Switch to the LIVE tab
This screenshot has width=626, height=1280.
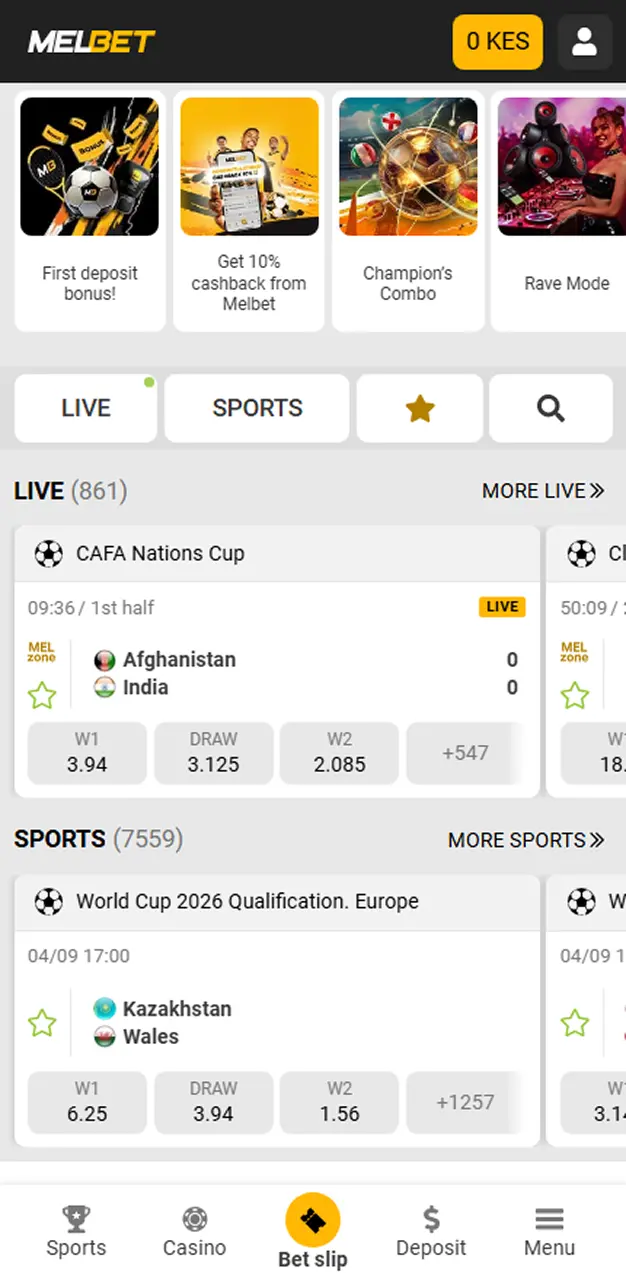click(x=86, y=408)
